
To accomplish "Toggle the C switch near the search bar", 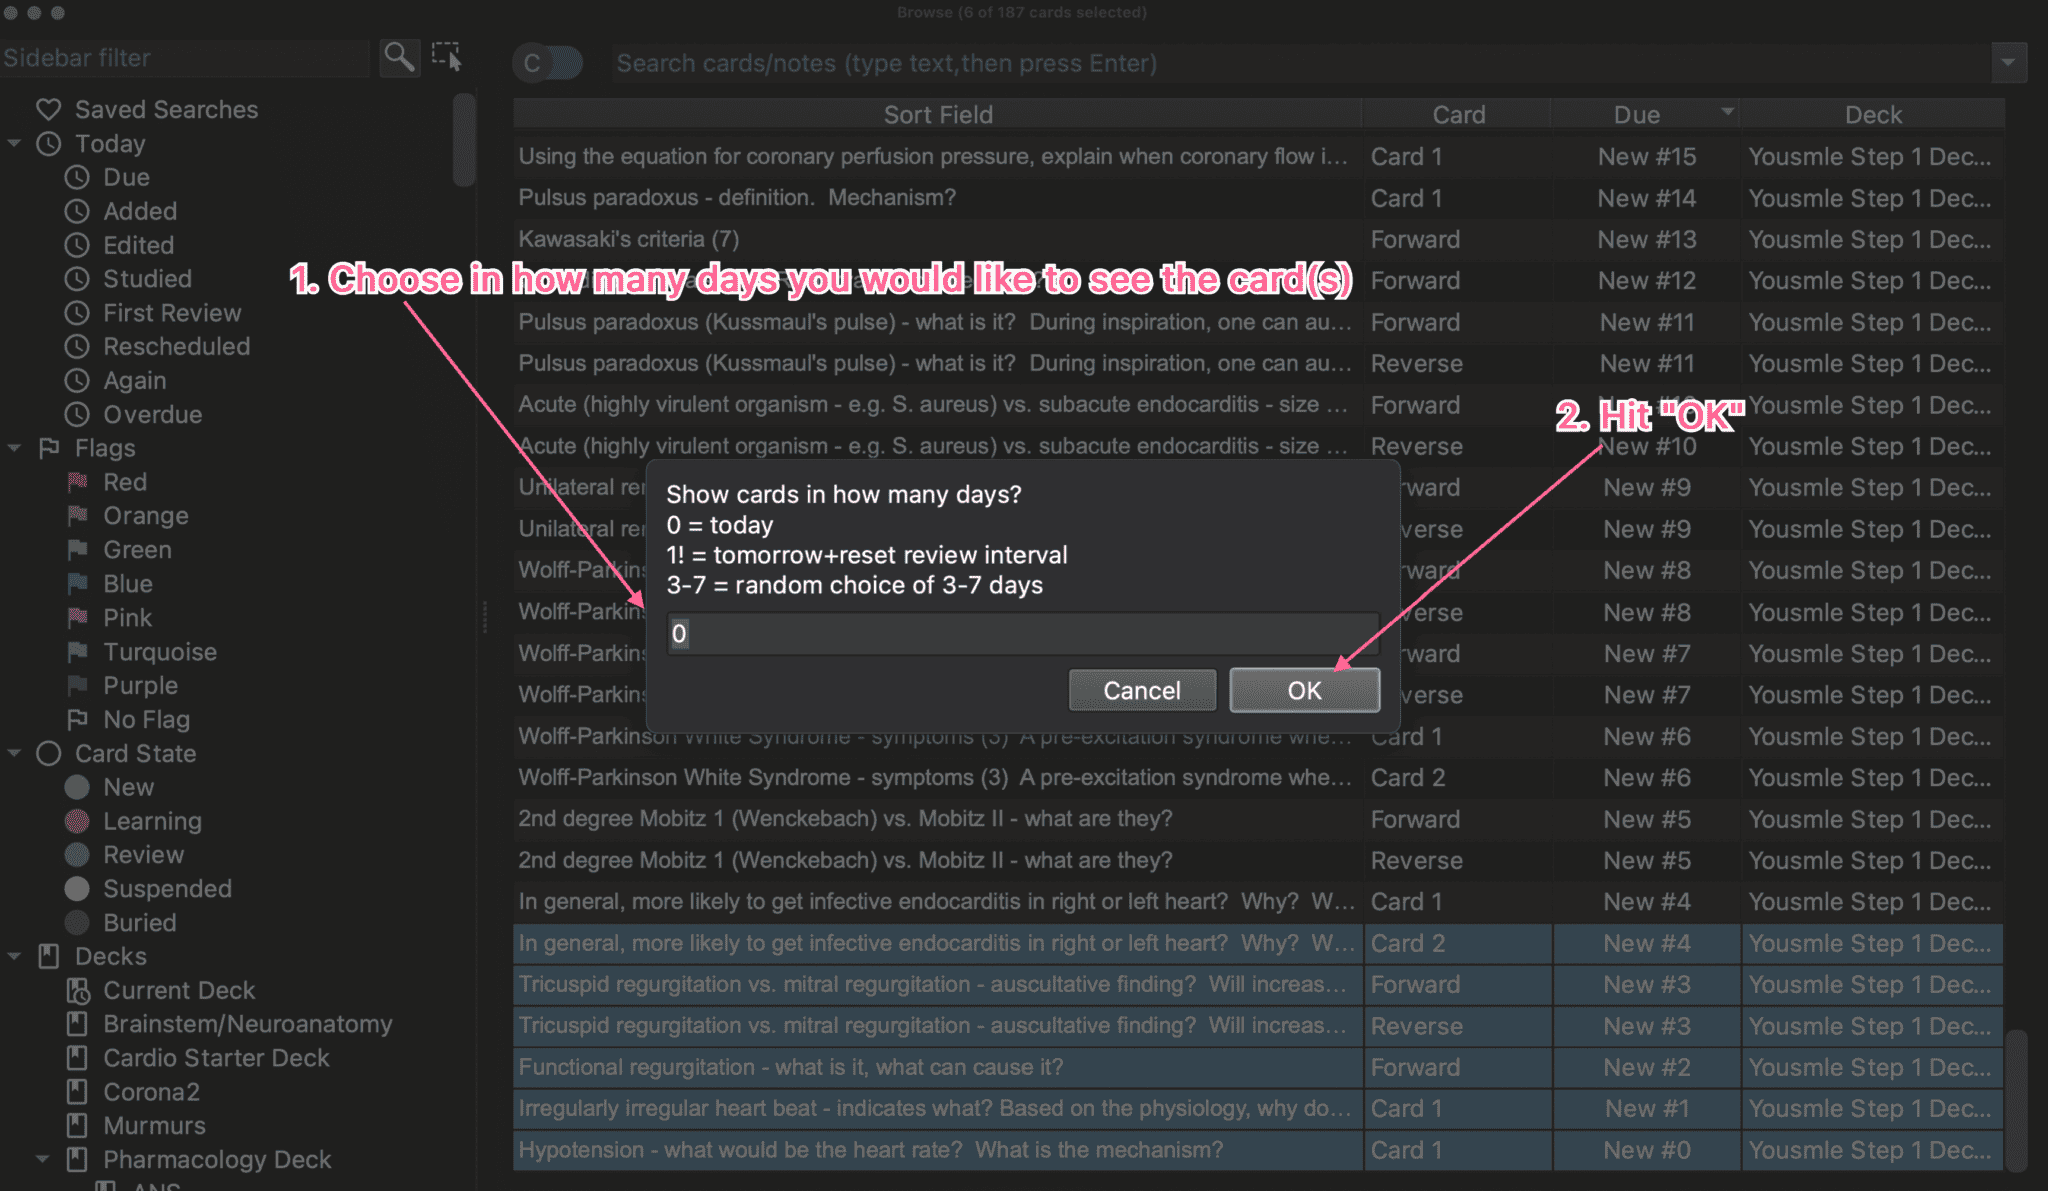I will pos(547,62).
